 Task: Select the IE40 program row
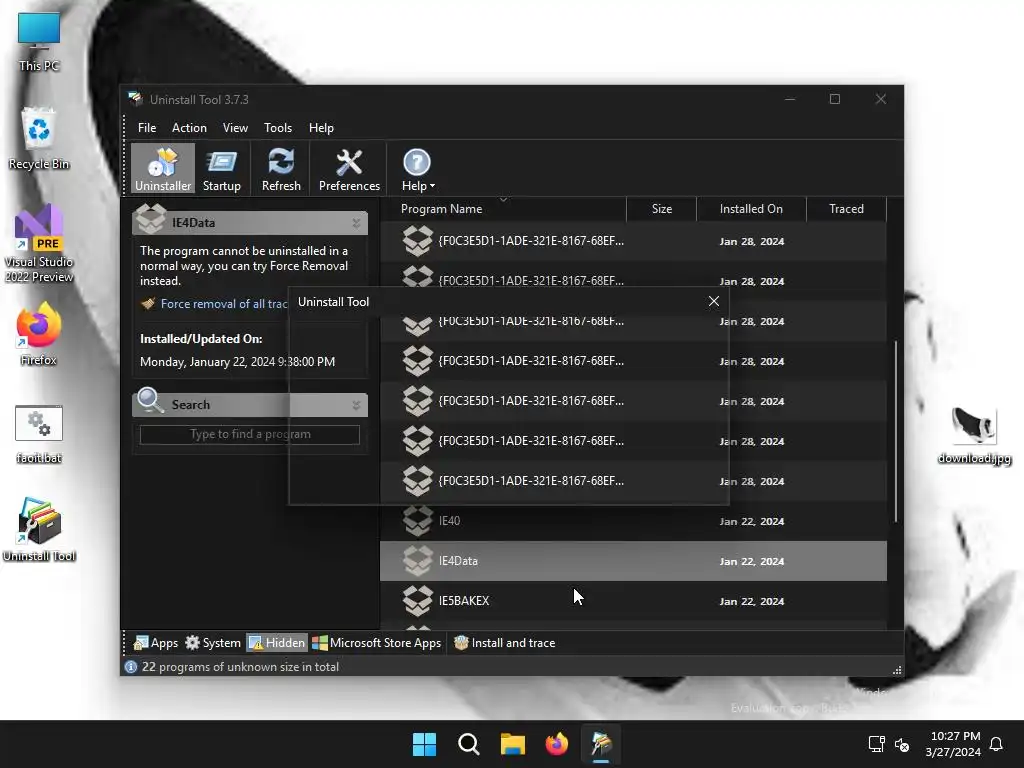coord(633,521)
